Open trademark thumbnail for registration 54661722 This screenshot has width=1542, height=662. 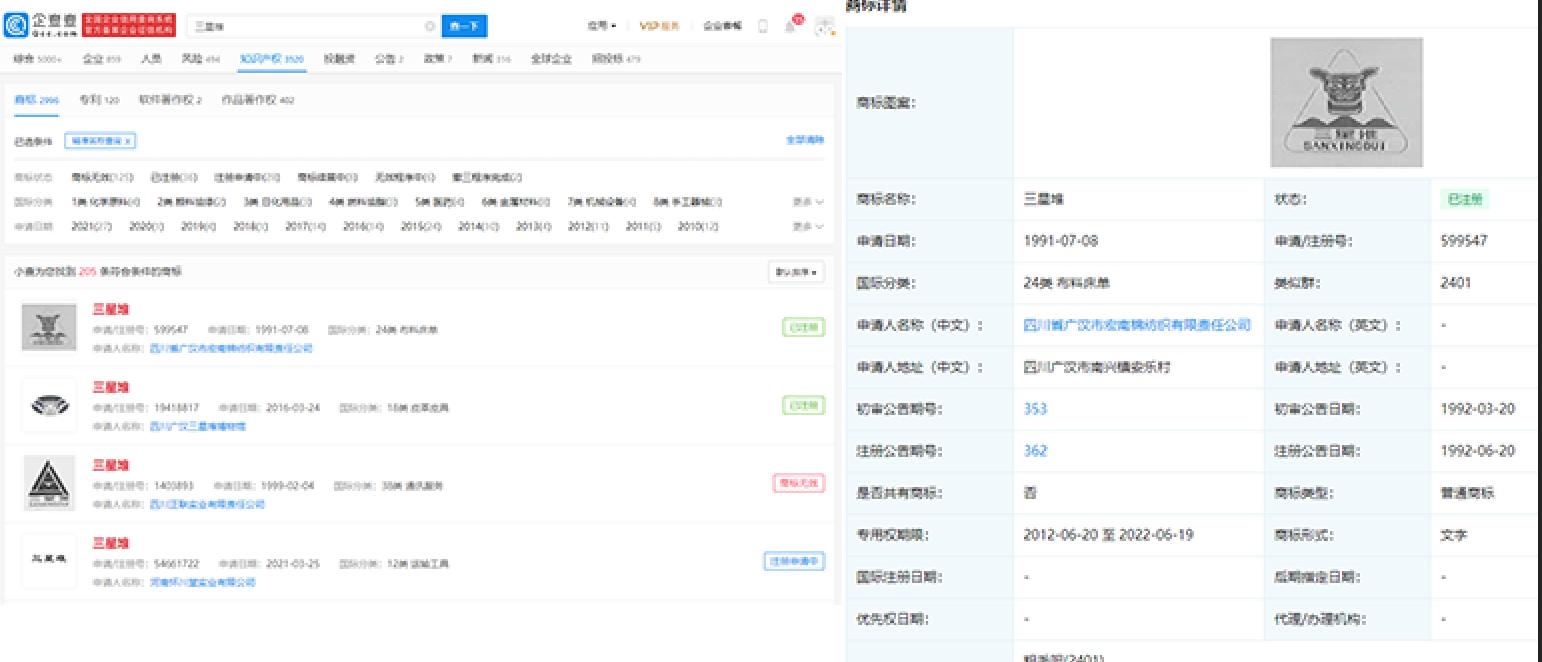pyautogui.click(x=49, y=561)
